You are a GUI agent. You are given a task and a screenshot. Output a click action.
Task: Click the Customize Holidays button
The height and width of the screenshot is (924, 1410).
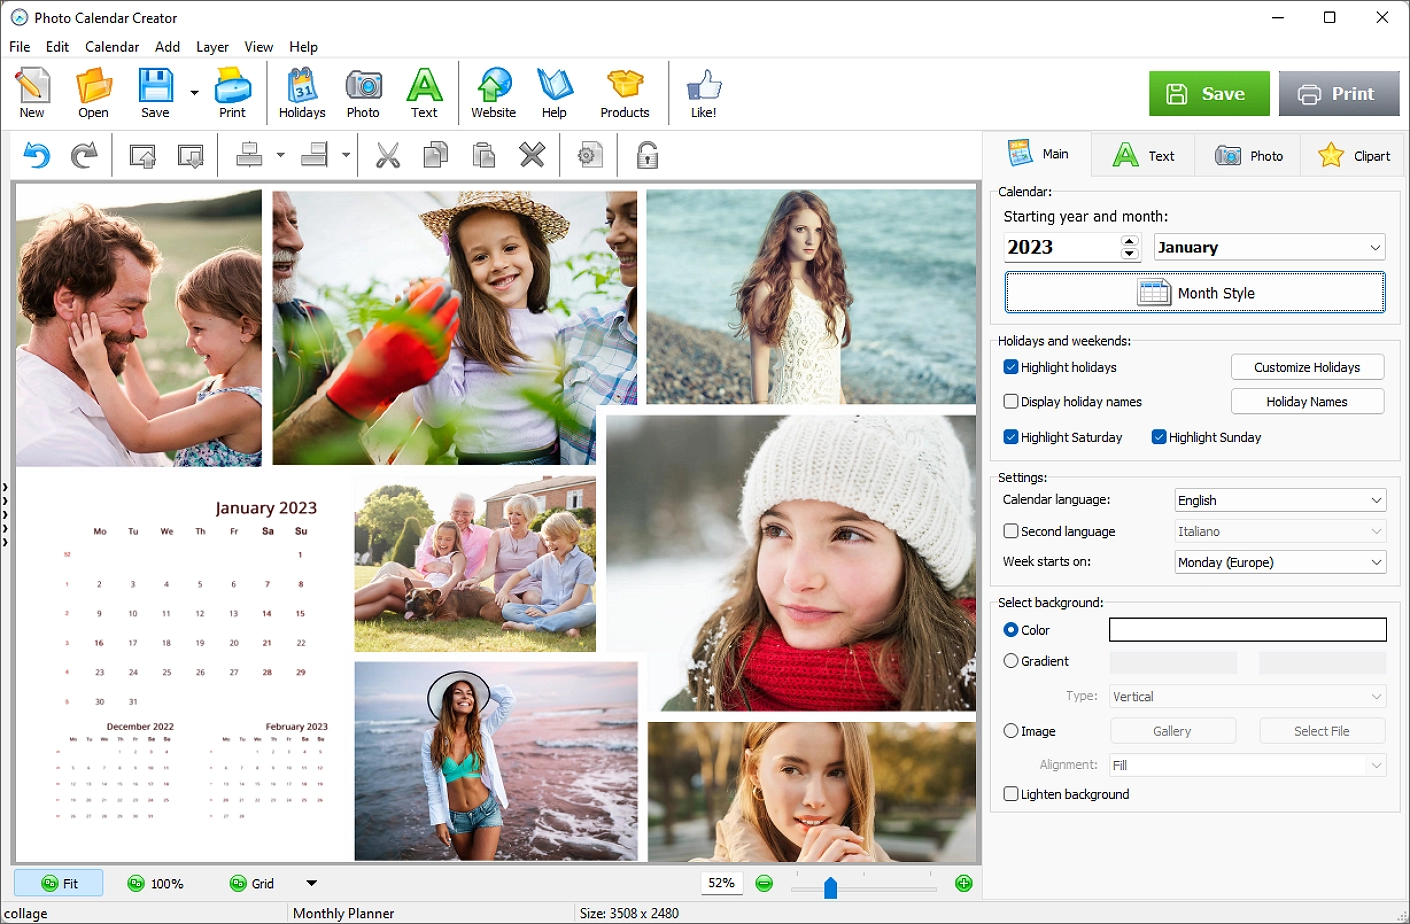coord(1307,367)
